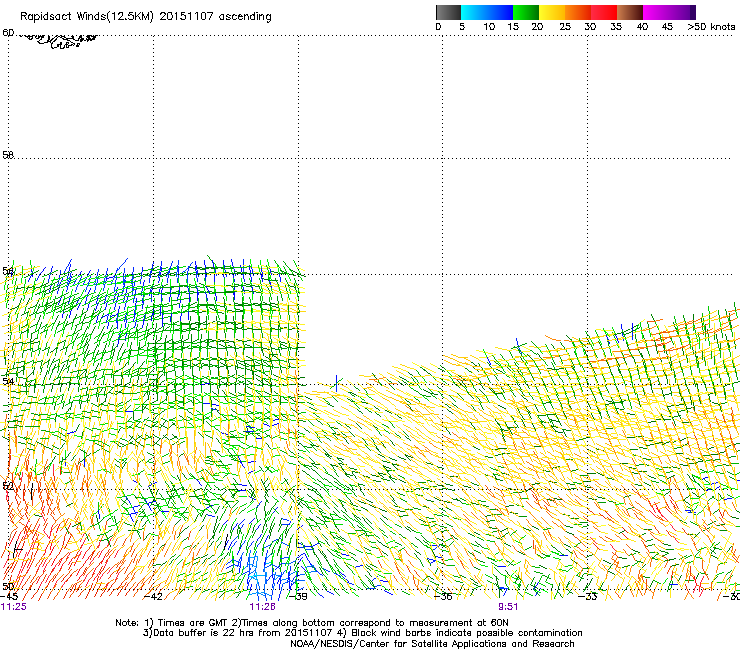Click the note 'Times are GMT' line
Image resolution: width=740 pixels, height=650 pixels.
(312, 623)
